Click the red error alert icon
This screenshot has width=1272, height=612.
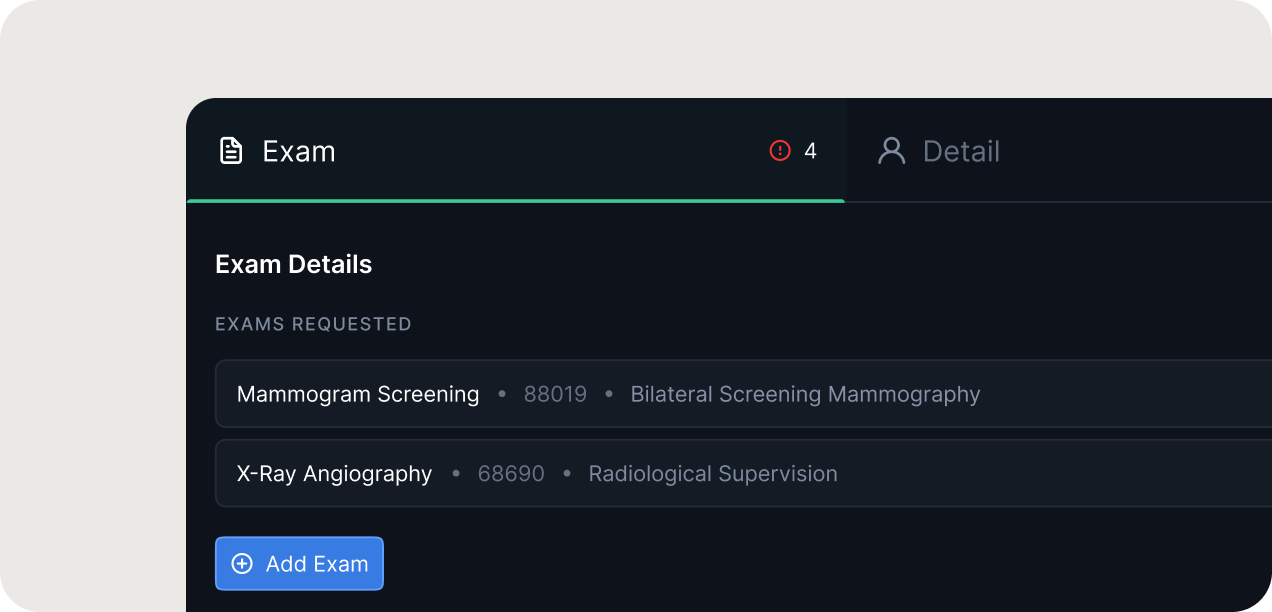(780, 151)
